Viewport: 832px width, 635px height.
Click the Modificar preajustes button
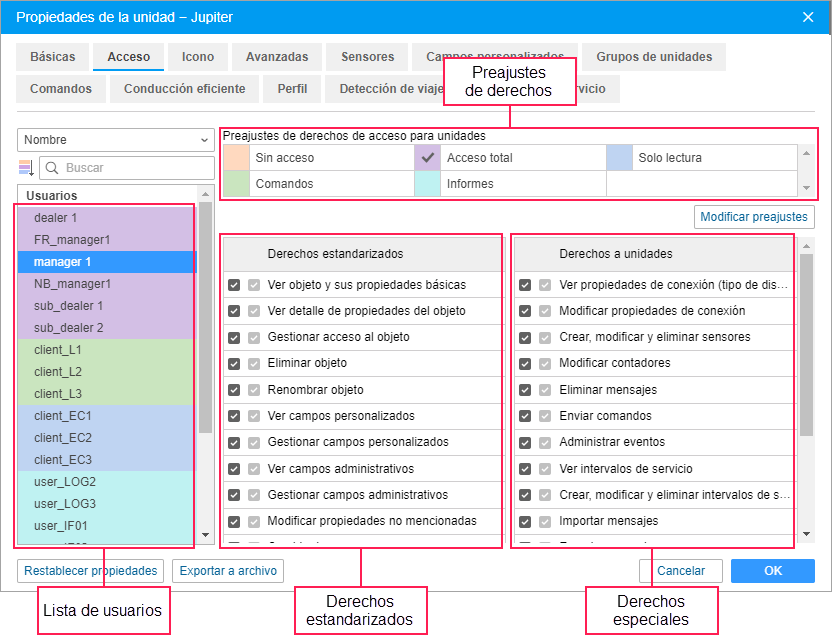coord(754,217)
